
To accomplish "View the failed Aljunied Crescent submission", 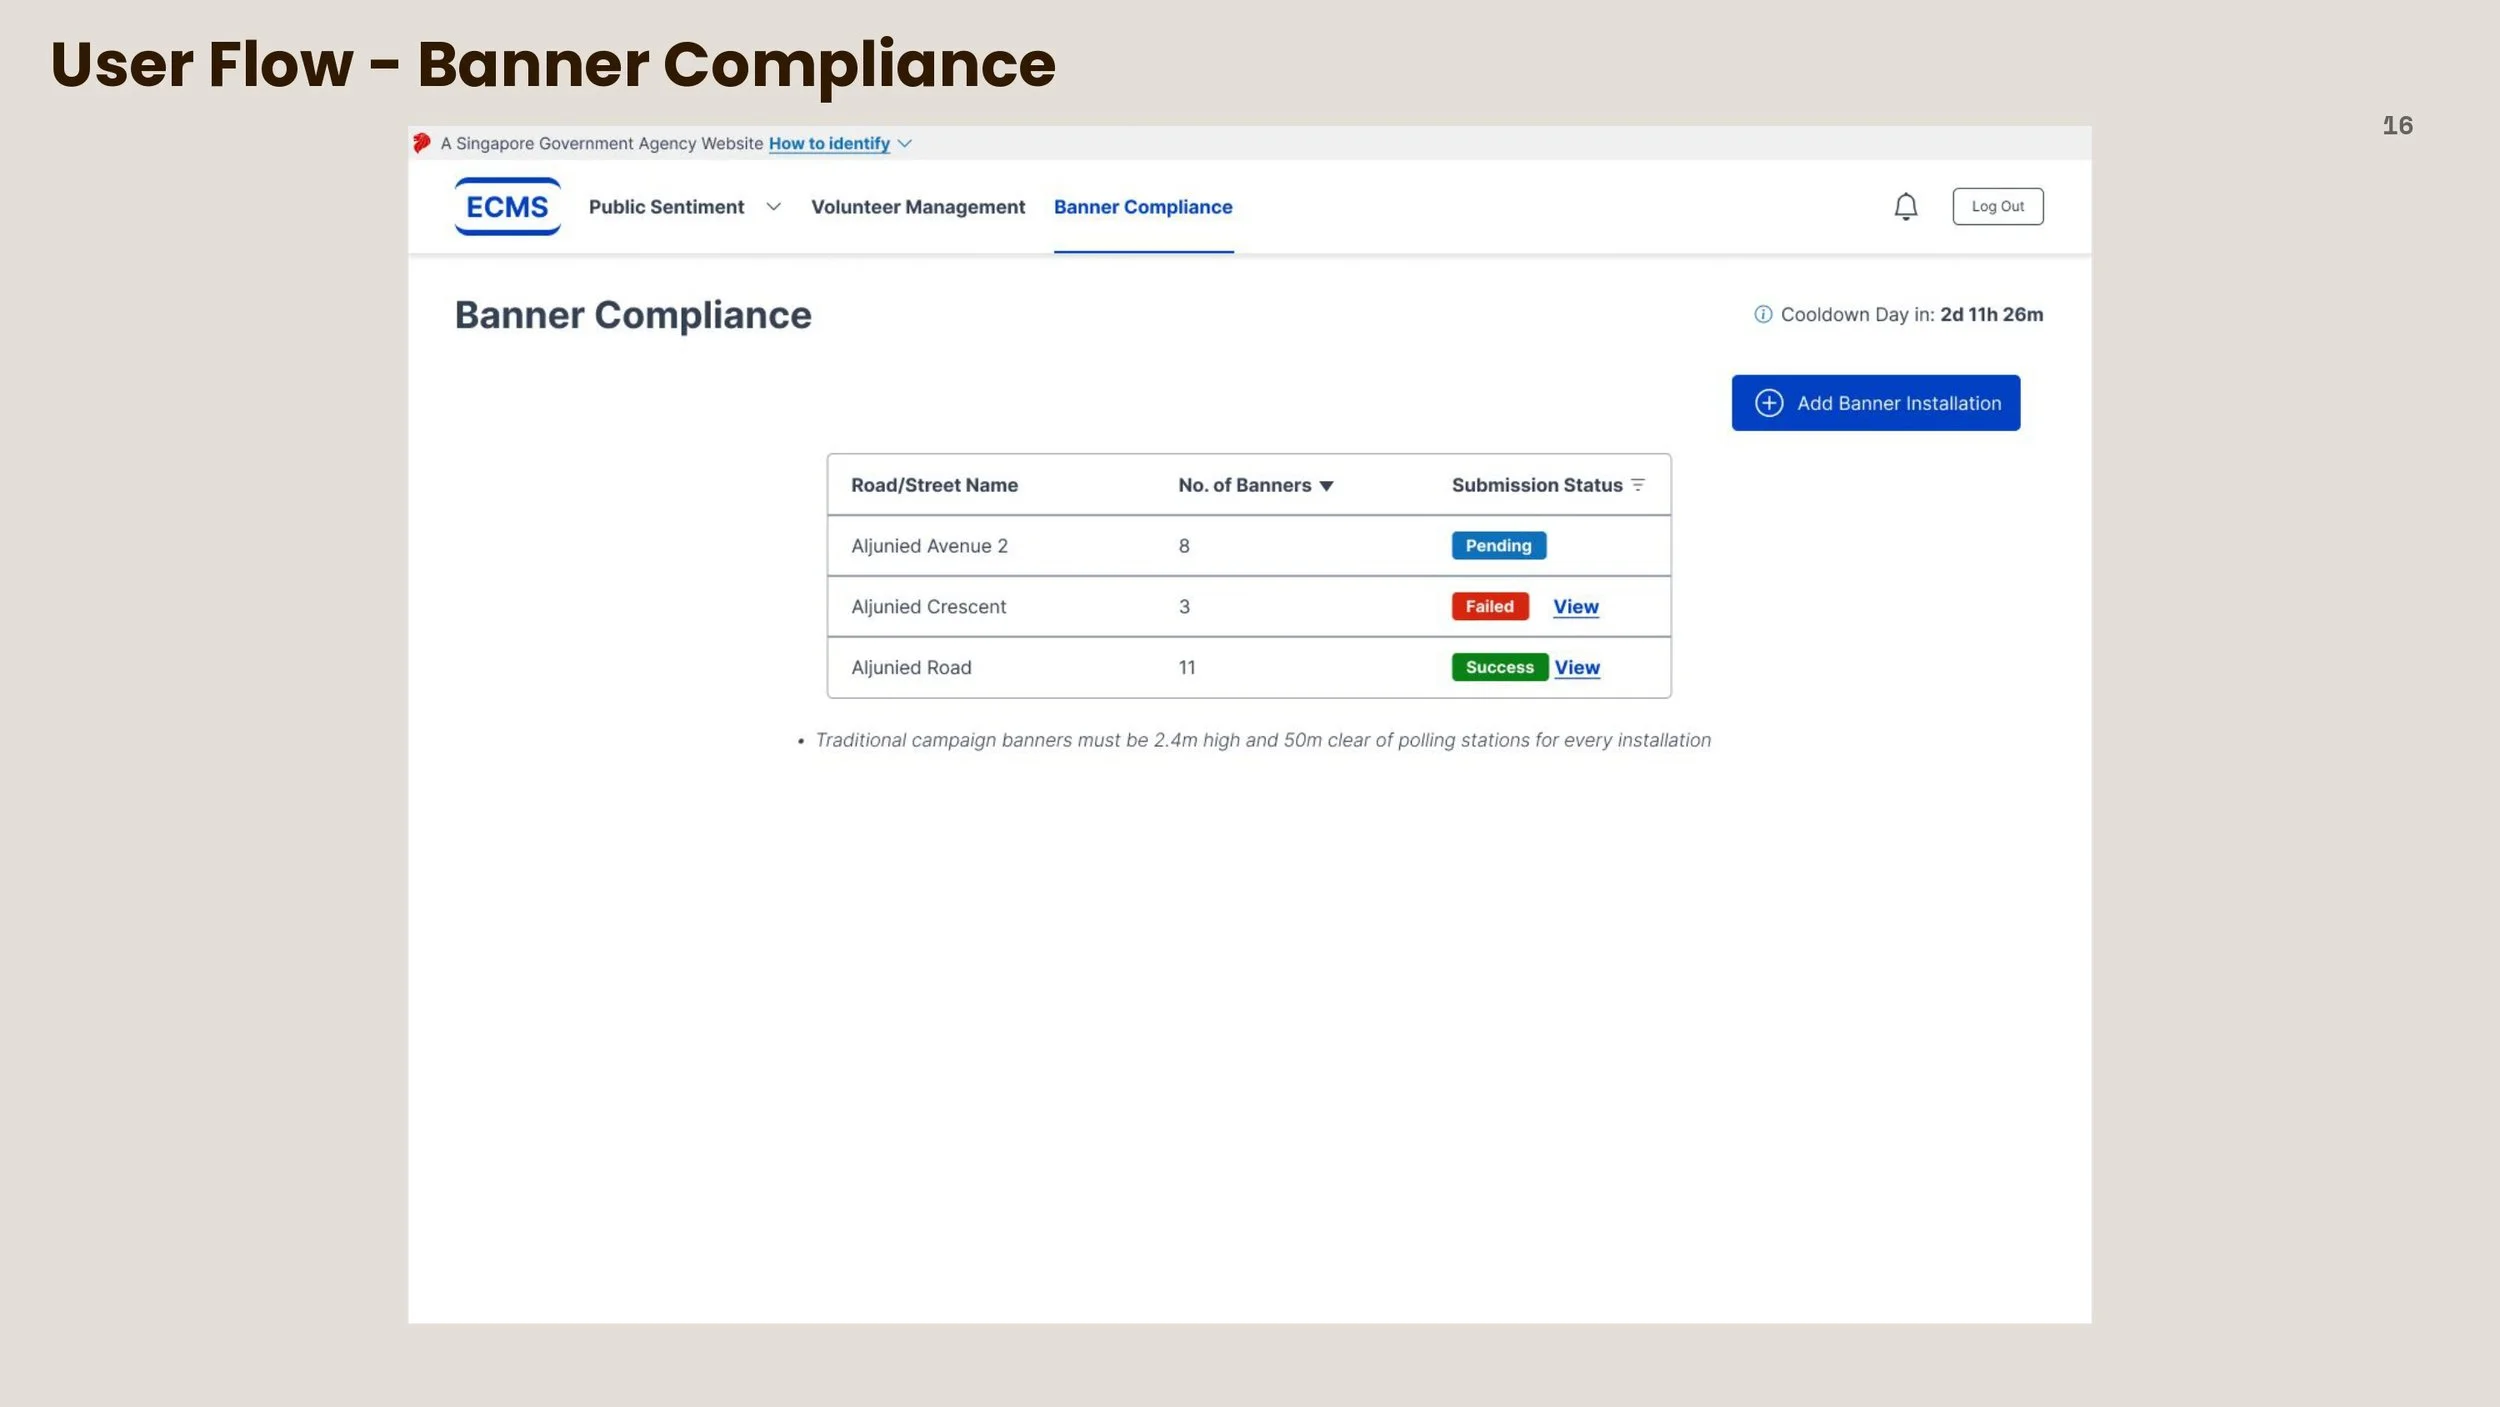I will point(1576,606).
